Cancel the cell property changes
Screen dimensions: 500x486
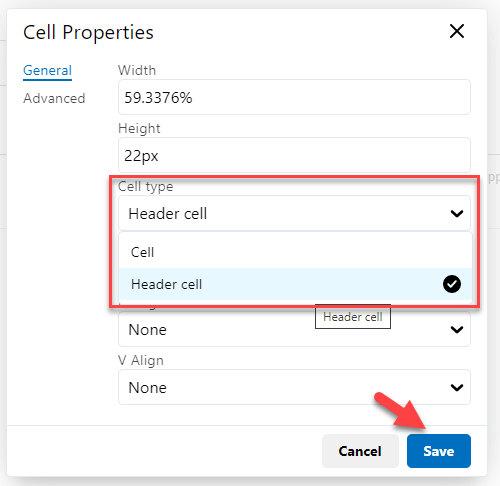click(360, 451)
